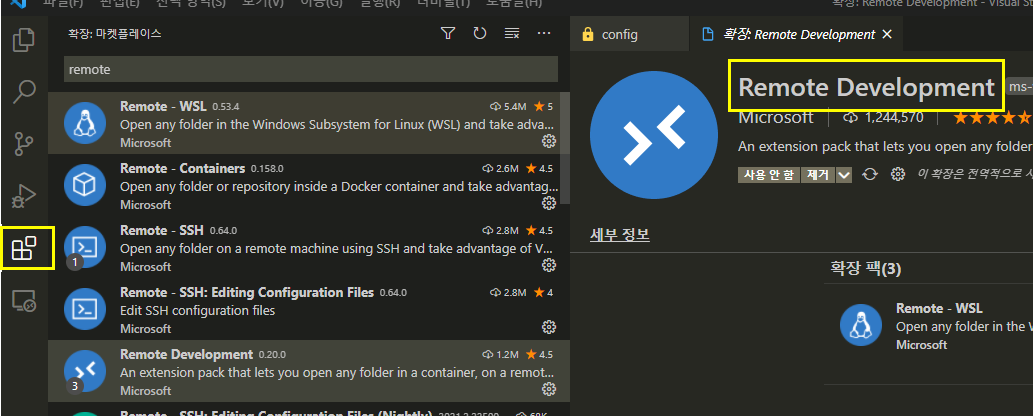
Task: Click the 확장 팩(3) heading
Action: click(x=866, y=268)
